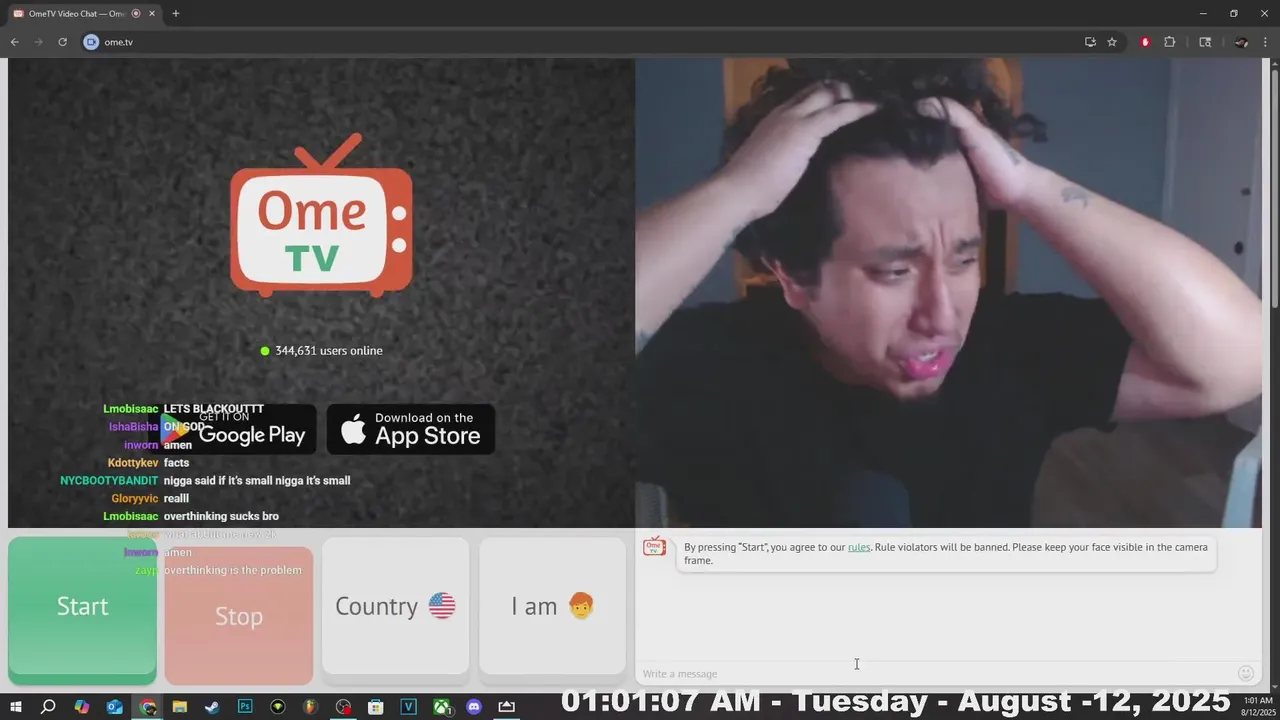The image size is (1280, 720).
Task: Open Chrome three-dot menu
Action: (x=1265, y=42)
